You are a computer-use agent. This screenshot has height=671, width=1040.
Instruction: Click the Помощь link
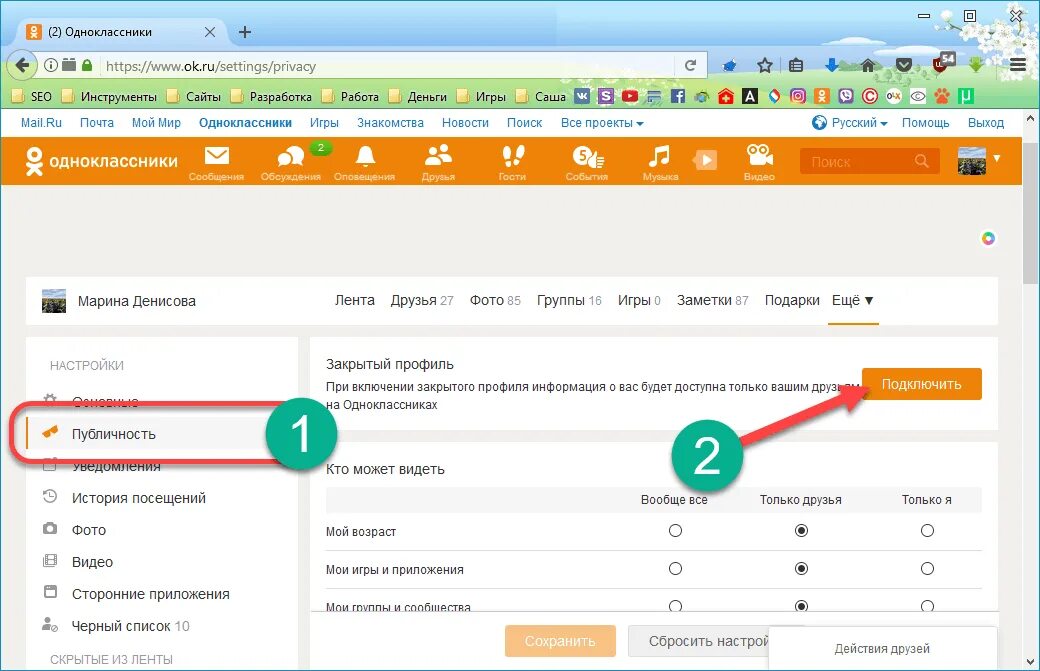[925, 123]
